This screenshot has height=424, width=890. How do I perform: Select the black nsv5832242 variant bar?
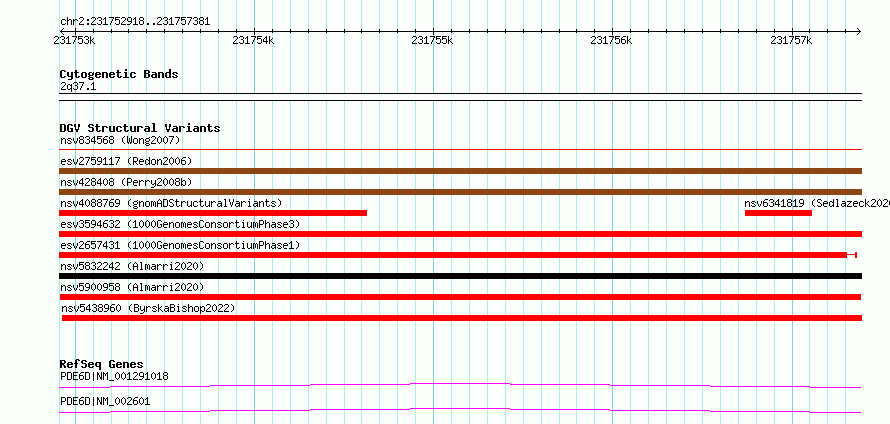point(460,276)
